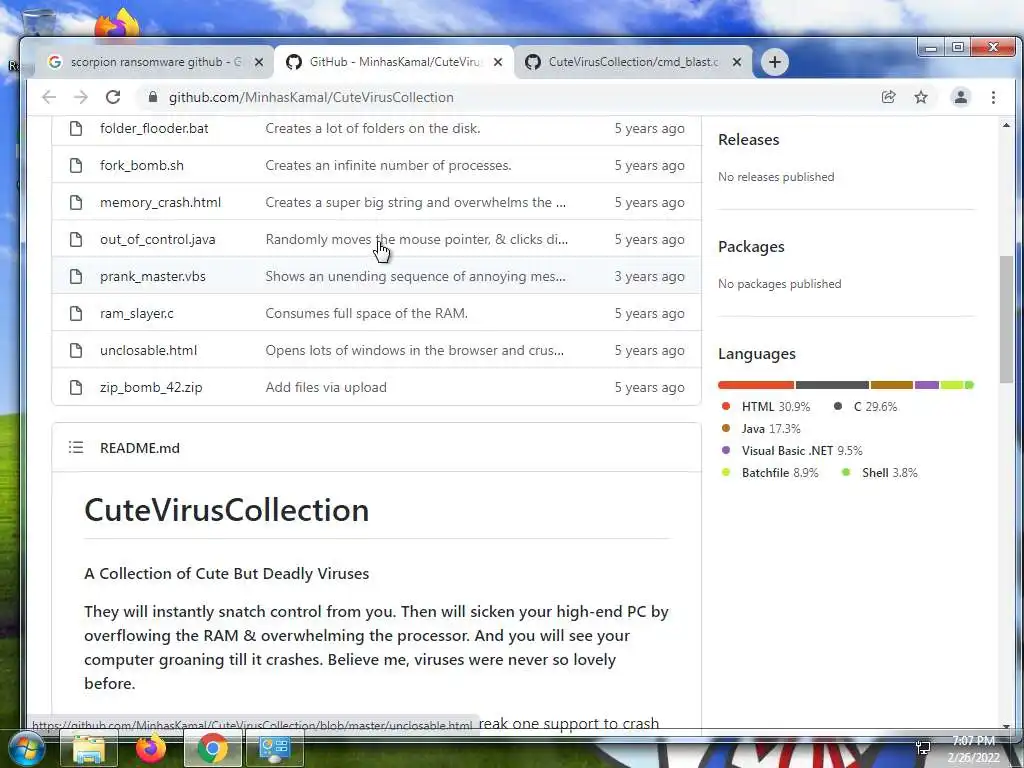The width and height of the screenshot is (1024, 768).
Task: Click the HTML 30.9% language entry
Action: tap(766, 407)
